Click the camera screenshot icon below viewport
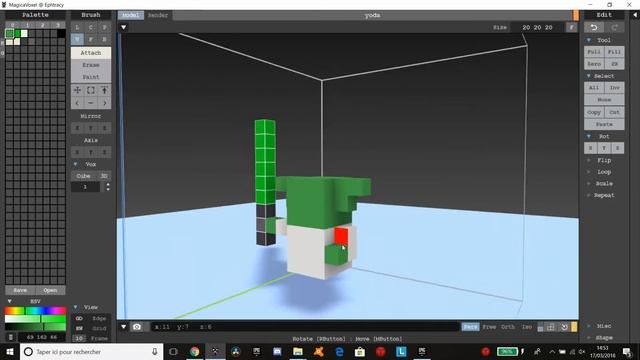The width and height of the screenshot is (640, 360). click(137, 327)
